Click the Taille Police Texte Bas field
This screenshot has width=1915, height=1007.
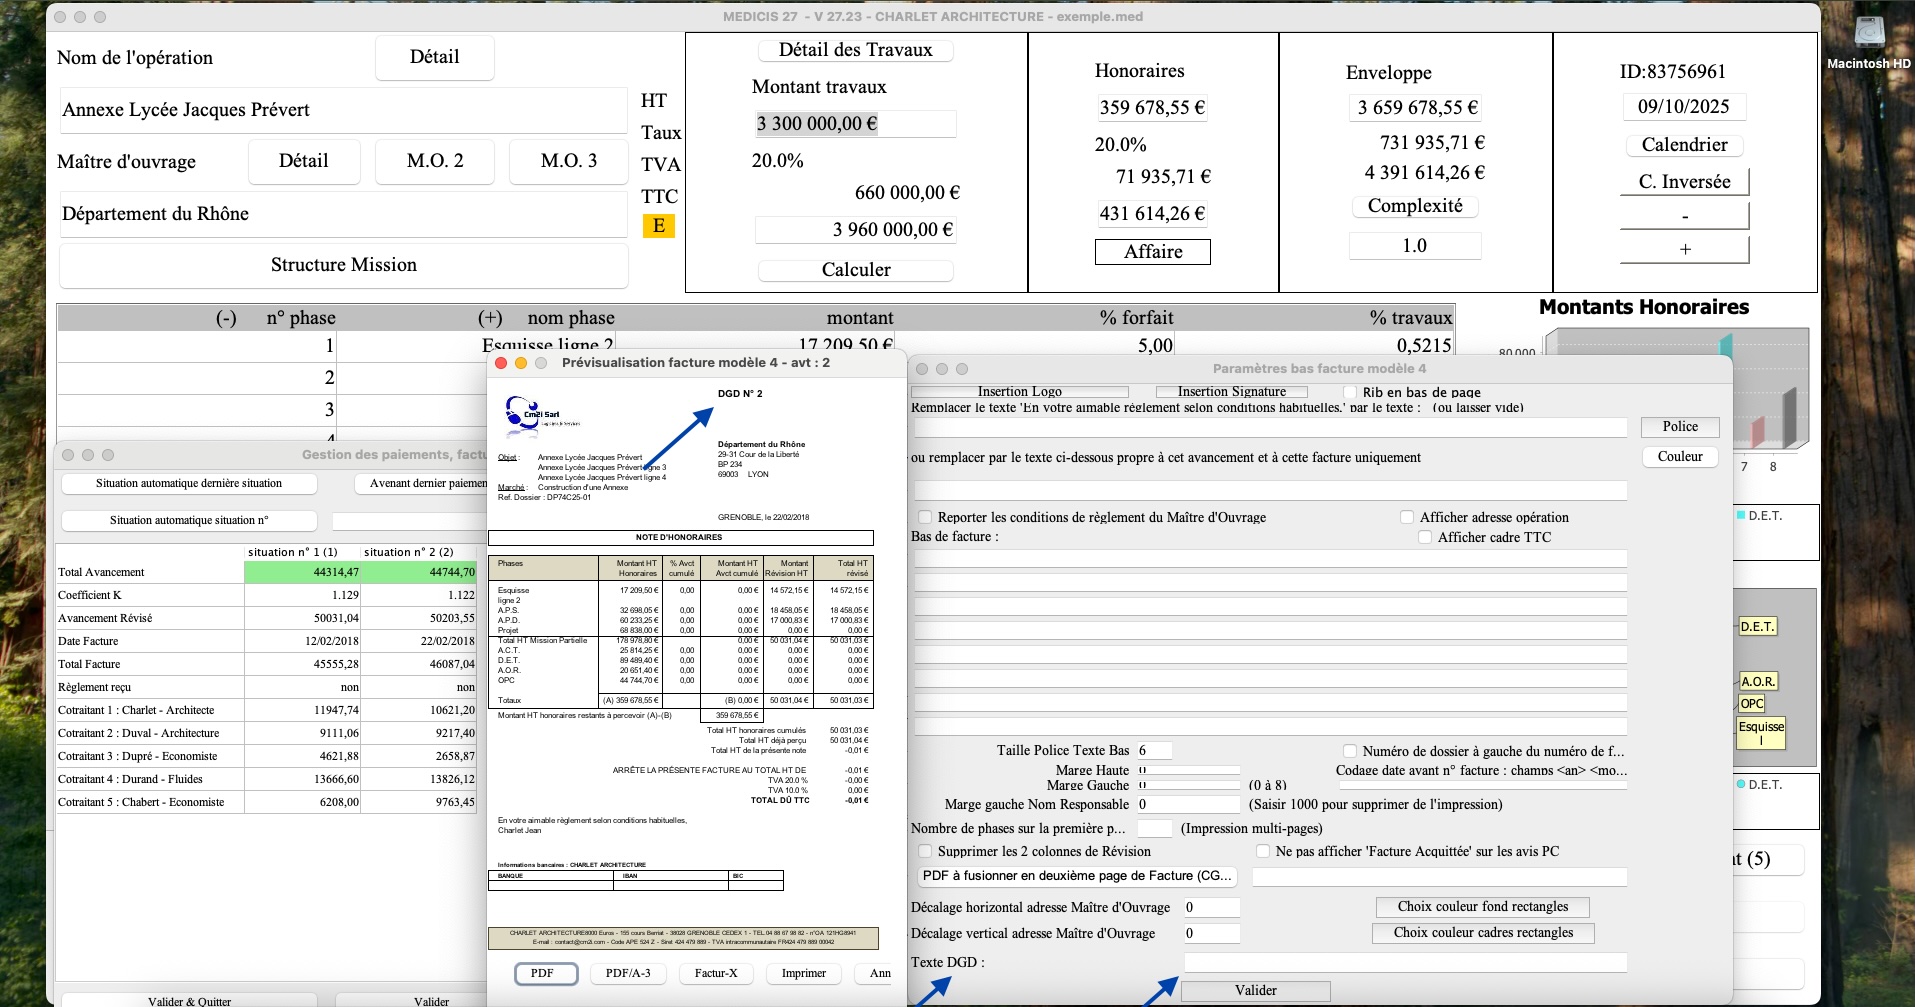tap(1154, 750)
